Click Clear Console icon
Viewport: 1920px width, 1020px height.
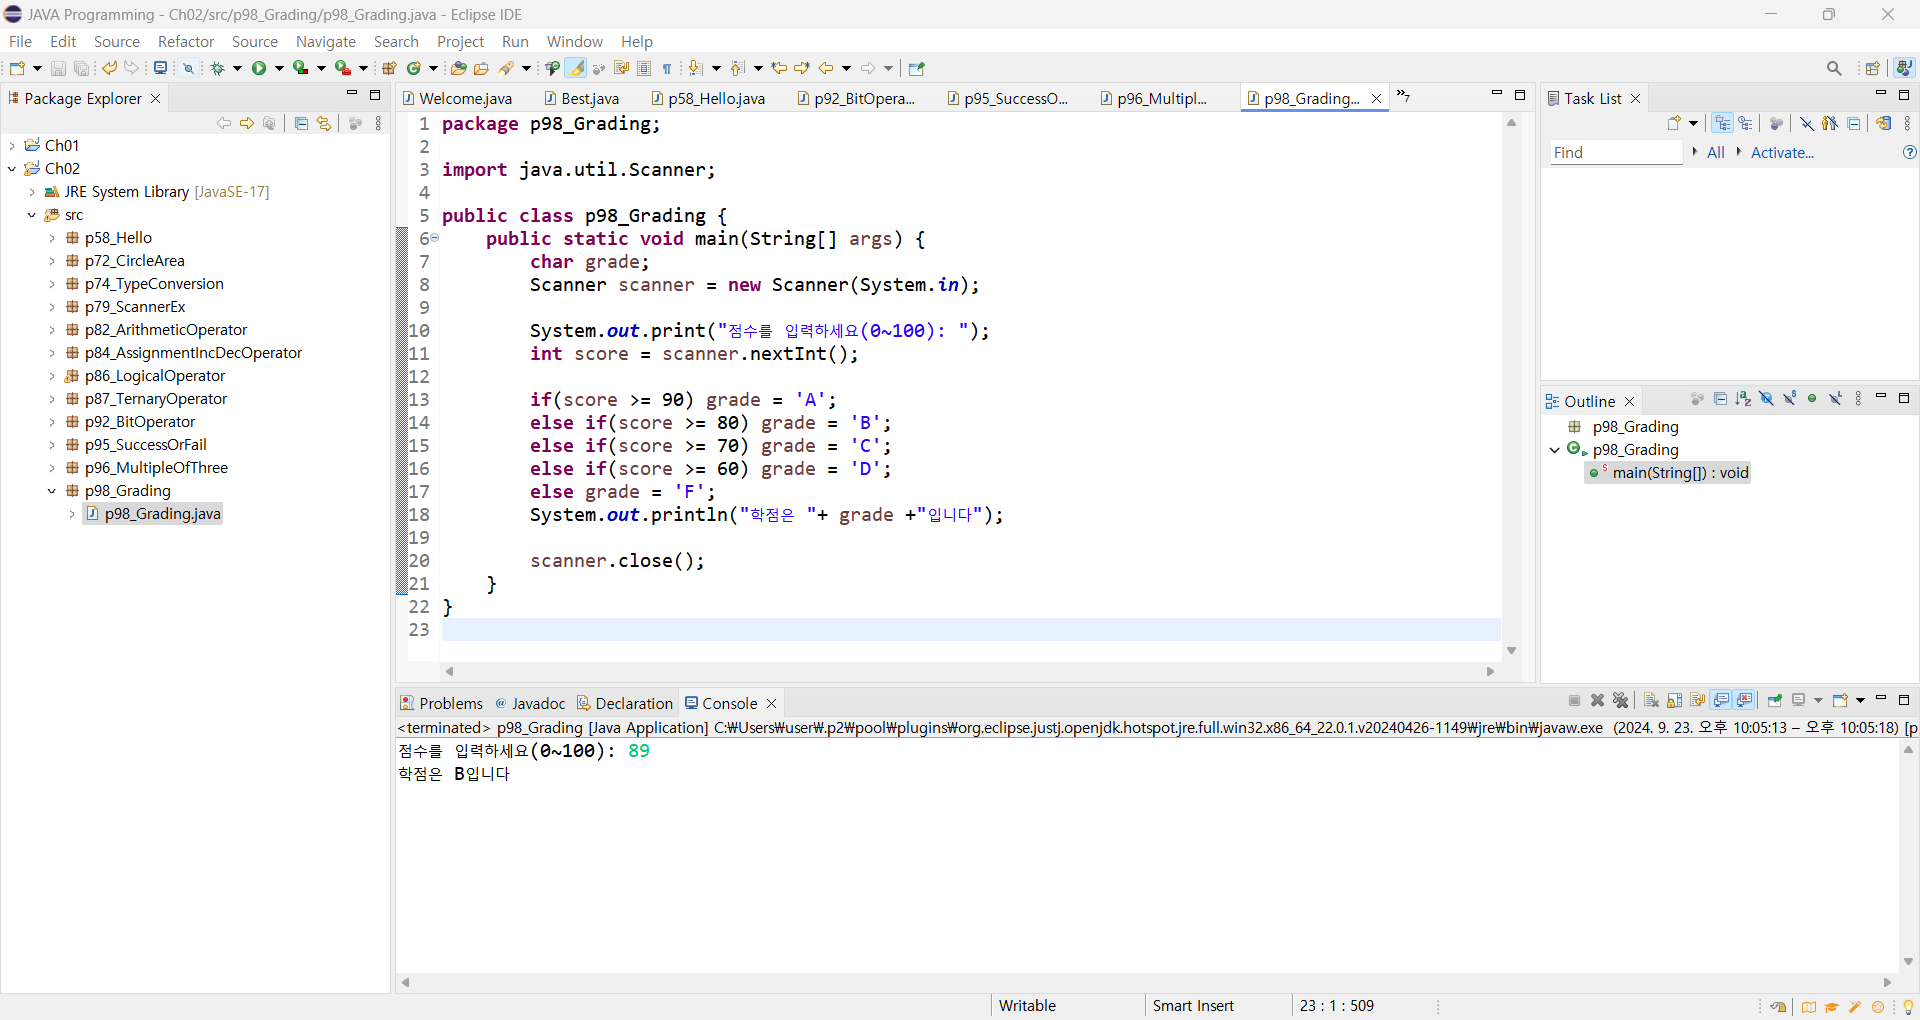pyautogui.click(x=1651, y=700)
